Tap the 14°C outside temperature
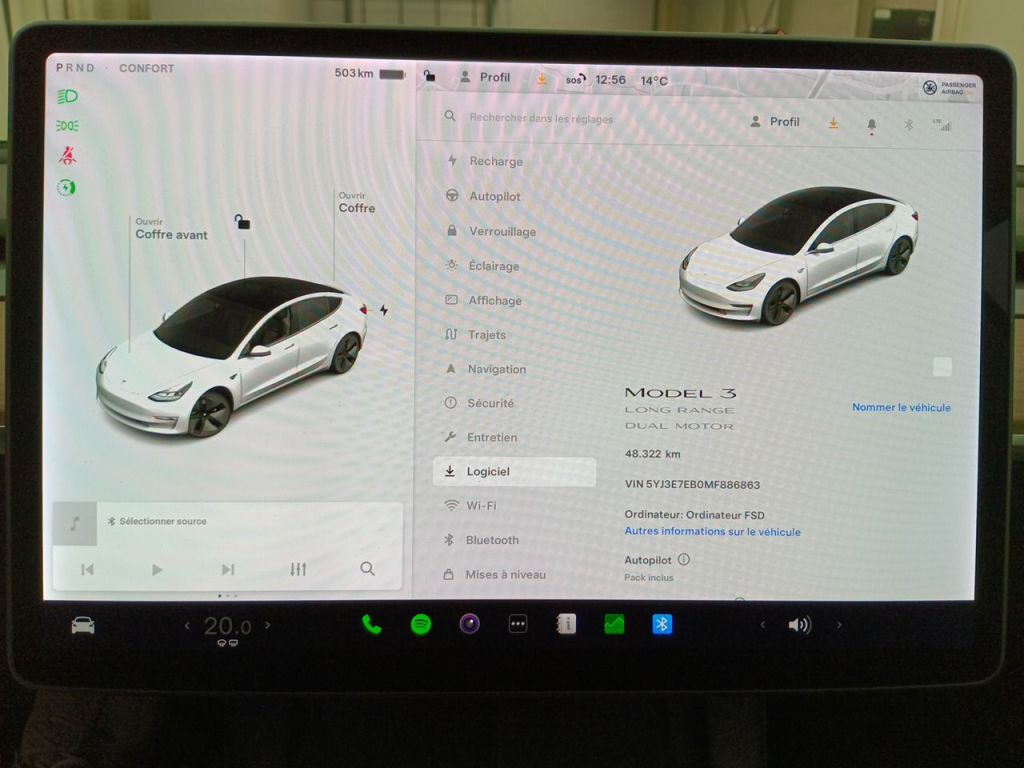The height and width of the screenshot is (768, 1024). (x=654, y=81)
